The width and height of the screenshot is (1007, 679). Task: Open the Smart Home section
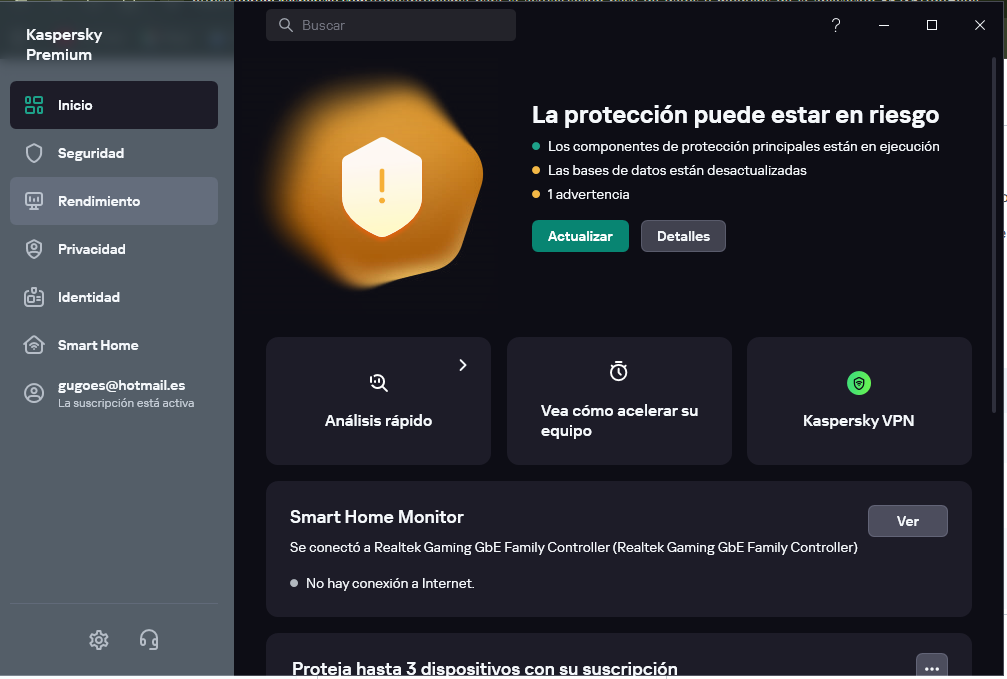[114, 345]
